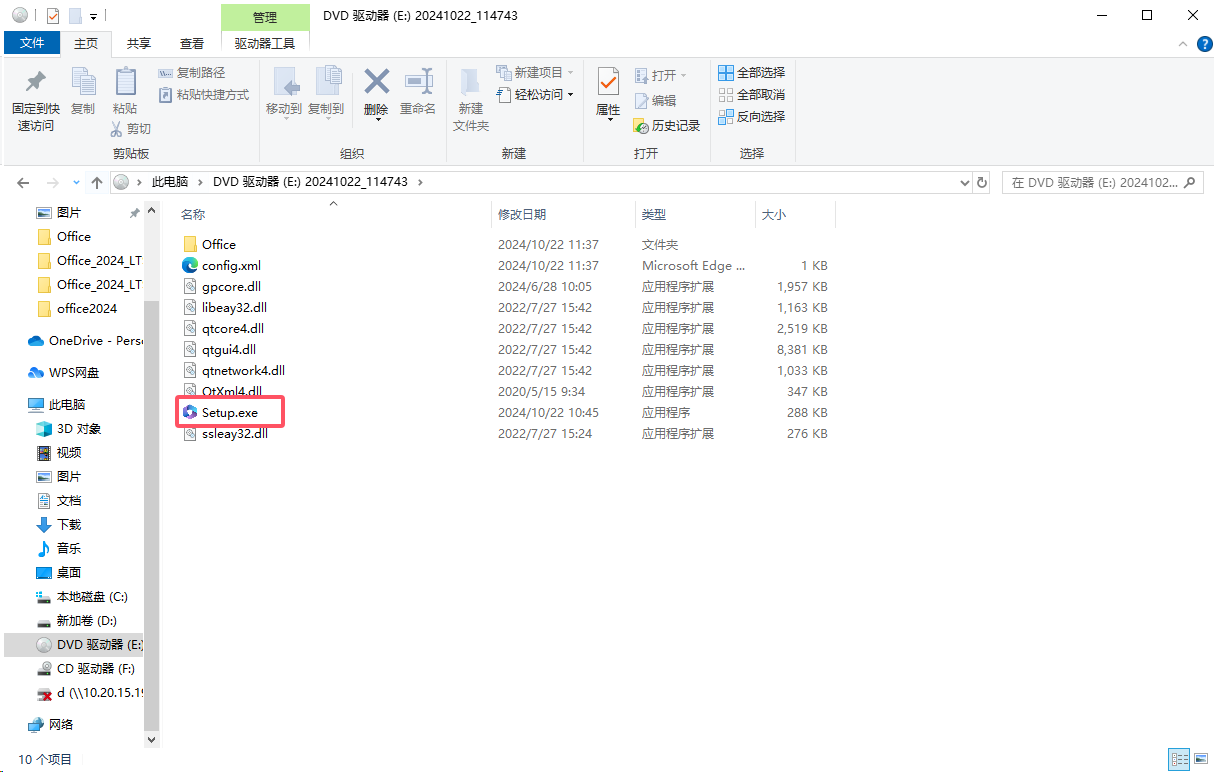
Task: Click the search box for DVD drive
Action: pyautogui.click(x=1095, y=183)
